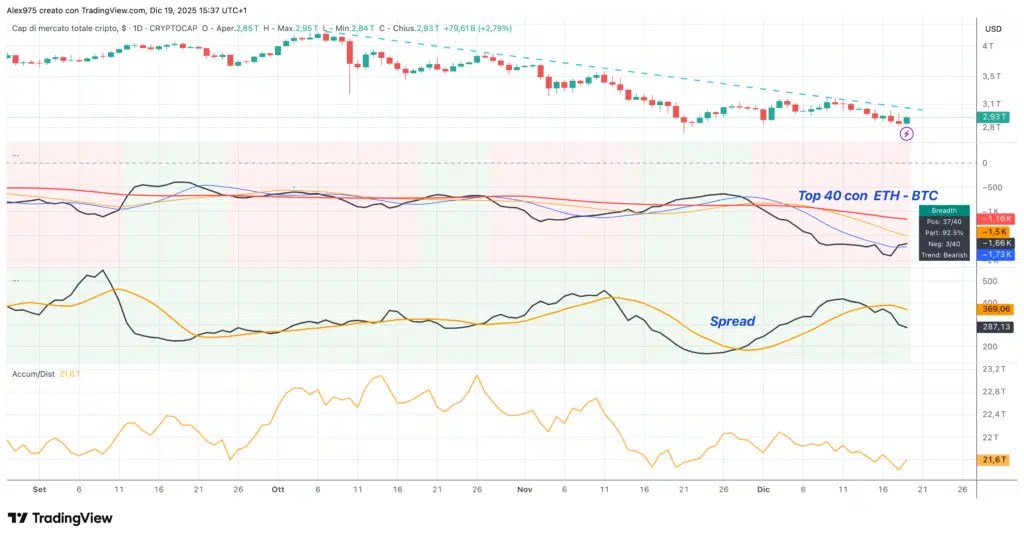This screenshot has width=1024, height=538.
Task: Click the black -1,66K value label
Action: [x=994, y=243]
